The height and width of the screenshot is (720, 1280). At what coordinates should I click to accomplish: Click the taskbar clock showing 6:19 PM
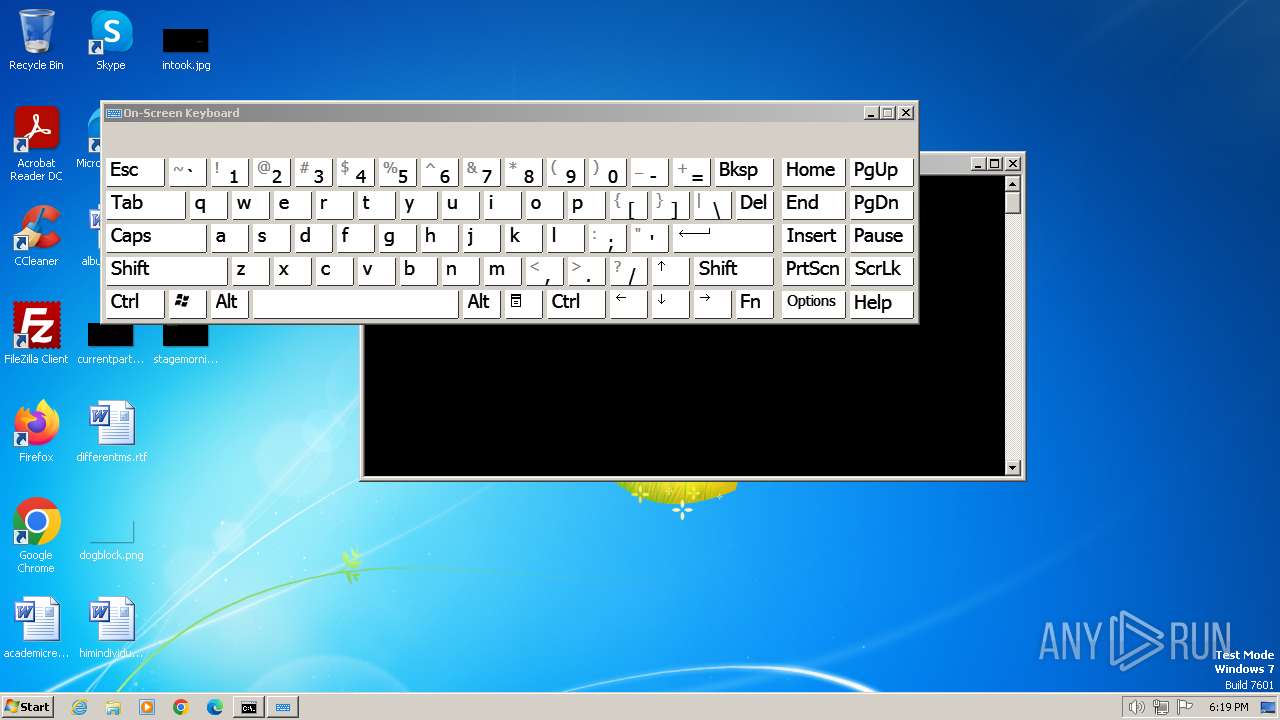pyautogui.click(x=1228, y=707)
